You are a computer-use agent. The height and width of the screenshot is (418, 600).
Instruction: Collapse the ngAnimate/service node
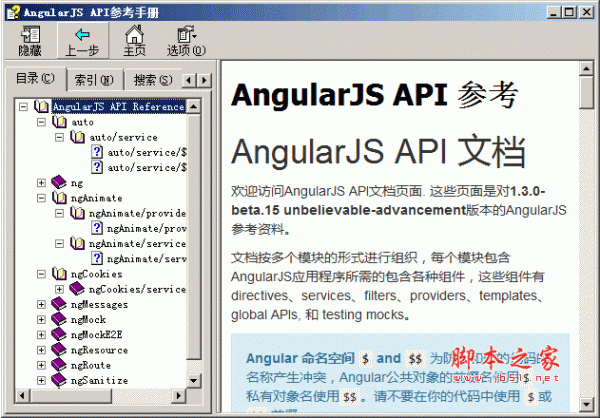[59, 243]
